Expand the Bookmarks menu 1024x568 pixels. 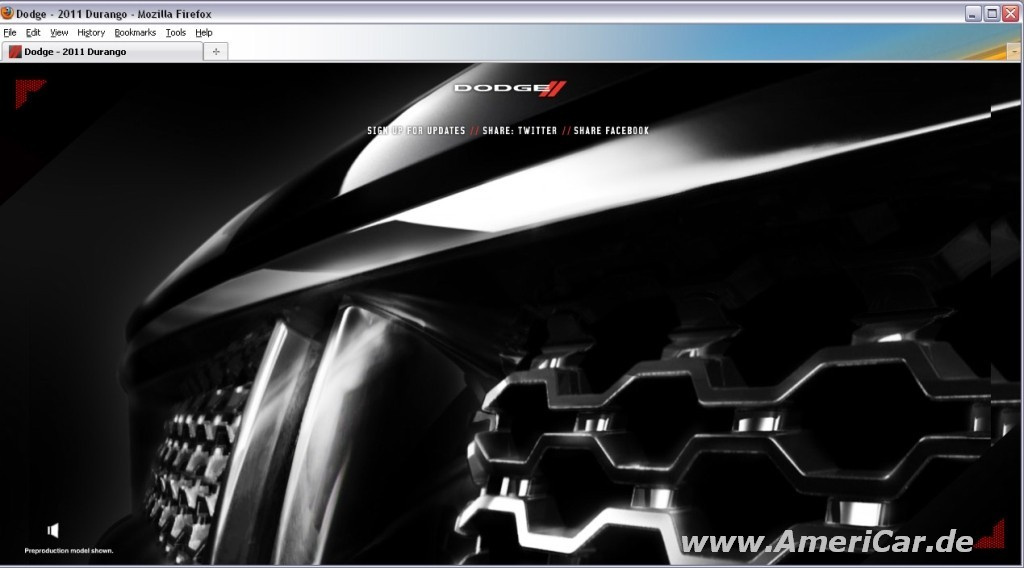135,33
